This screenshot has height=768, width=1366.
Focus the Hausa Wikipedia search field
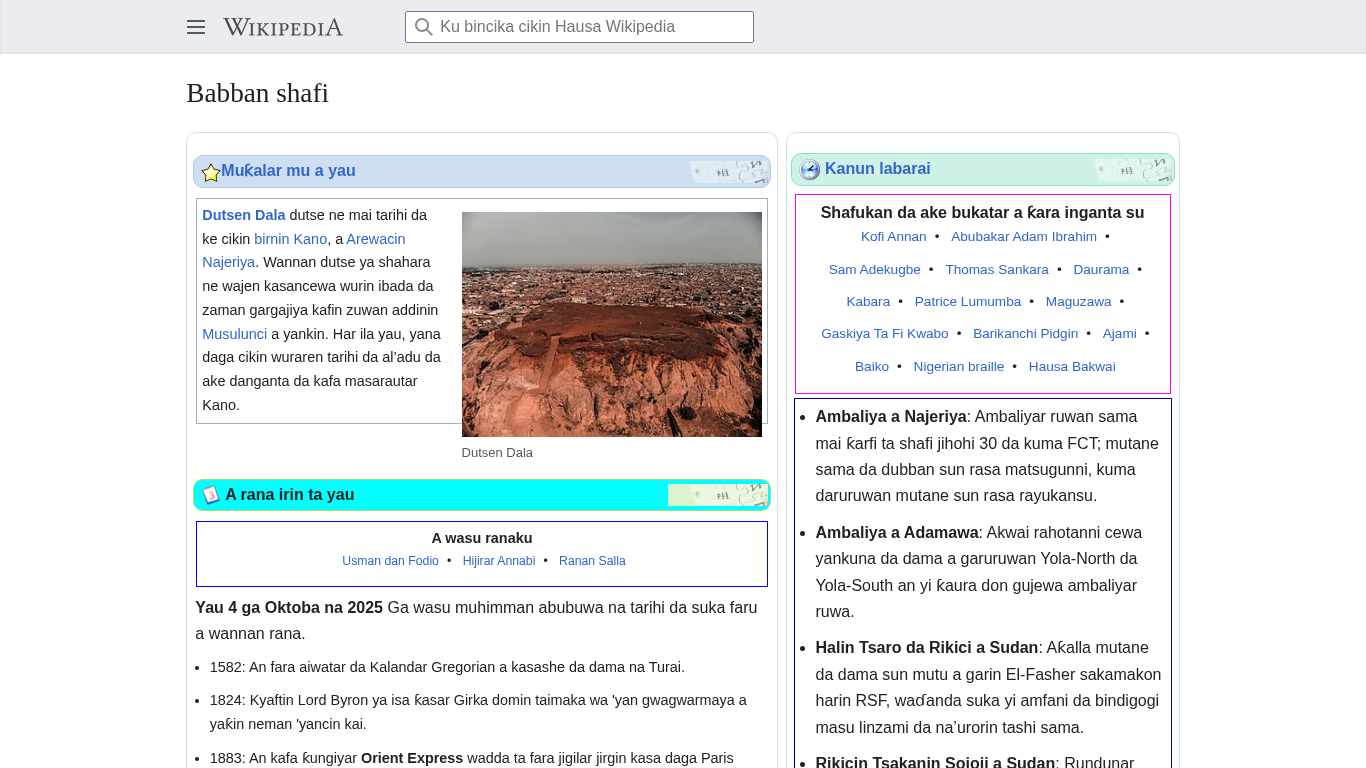pos(590,27)
